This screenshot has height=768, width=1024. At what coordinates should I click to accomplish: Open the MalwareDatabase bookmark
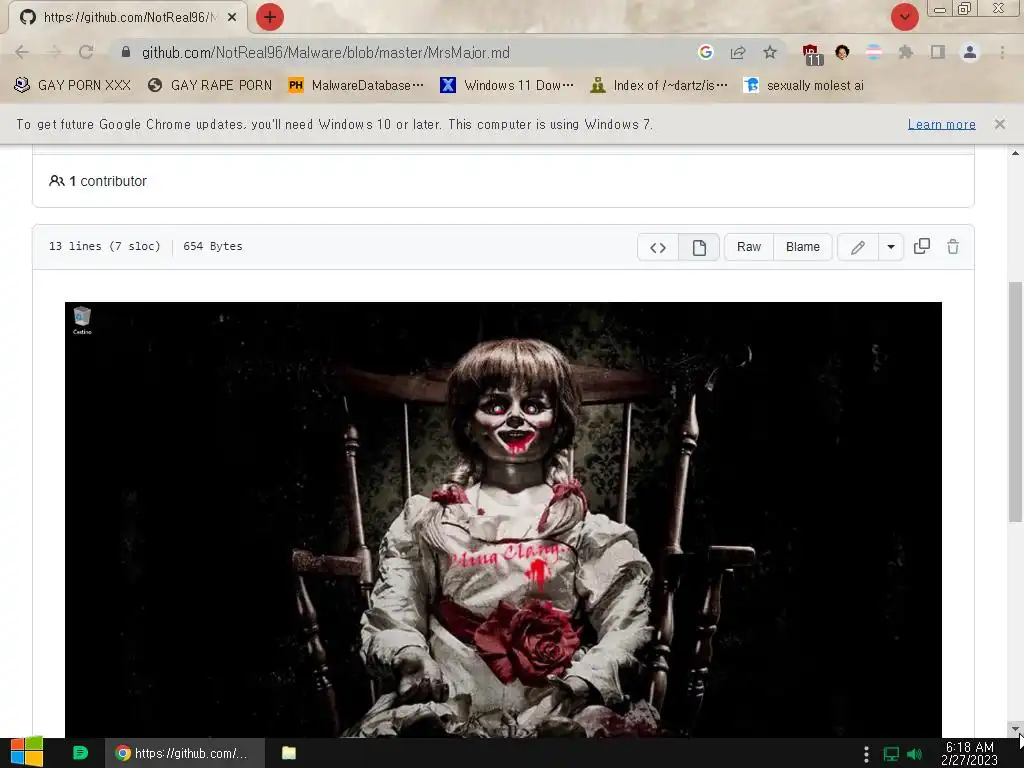(356, 86)
